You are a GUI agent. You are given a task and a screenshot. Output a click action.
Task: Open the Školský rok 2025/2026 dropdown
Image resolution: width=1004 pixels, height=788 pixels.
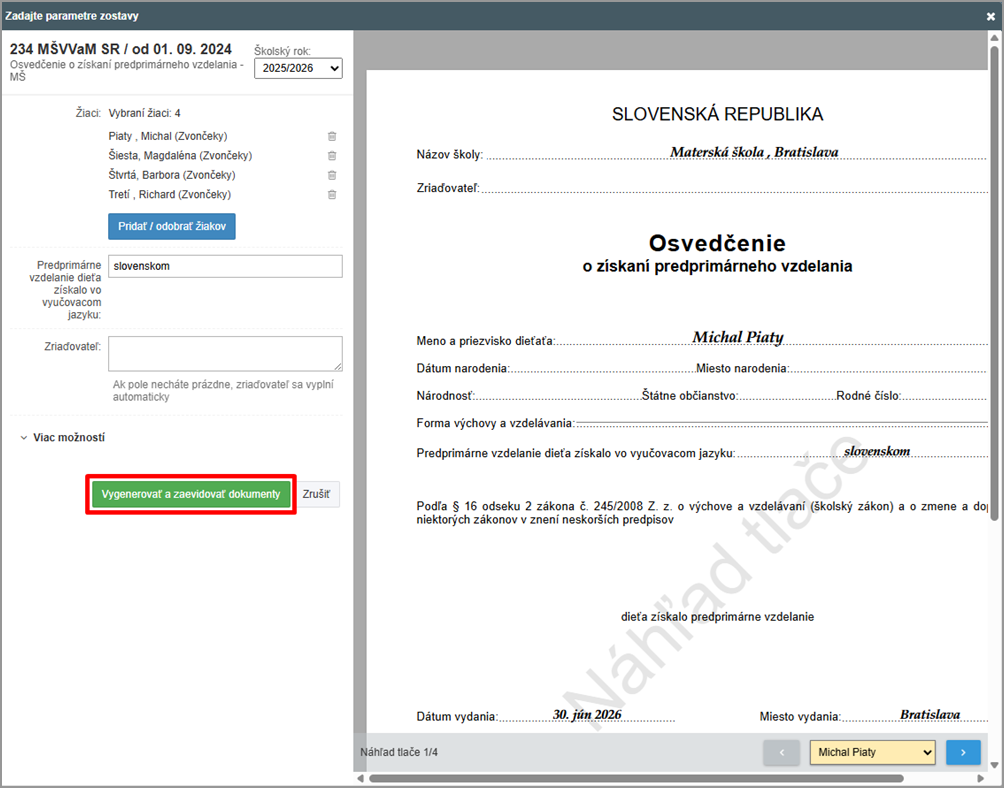click(x=297, y=68)
